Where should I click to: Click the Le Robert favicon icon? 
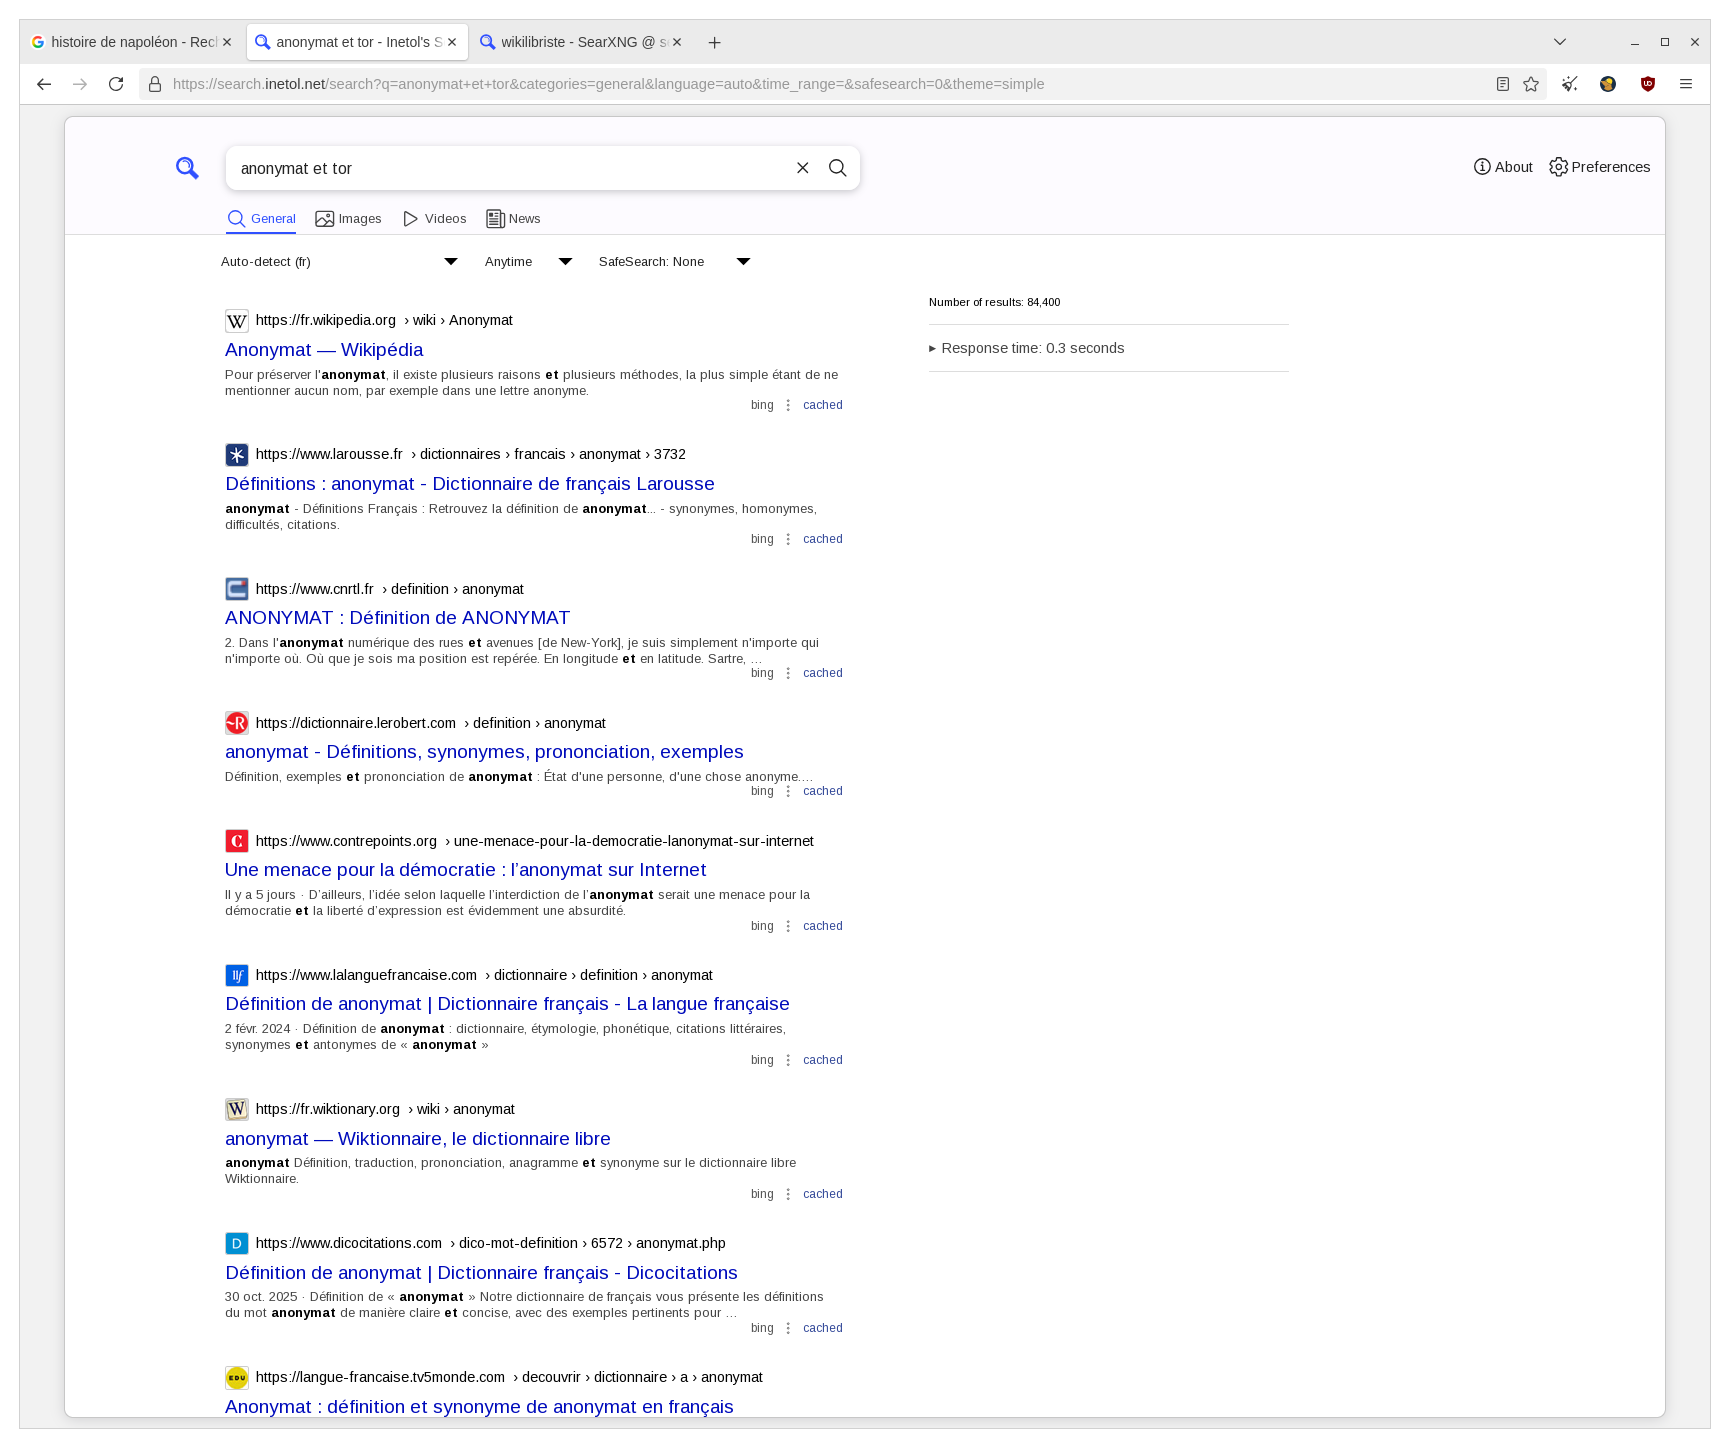coord(236,723)
